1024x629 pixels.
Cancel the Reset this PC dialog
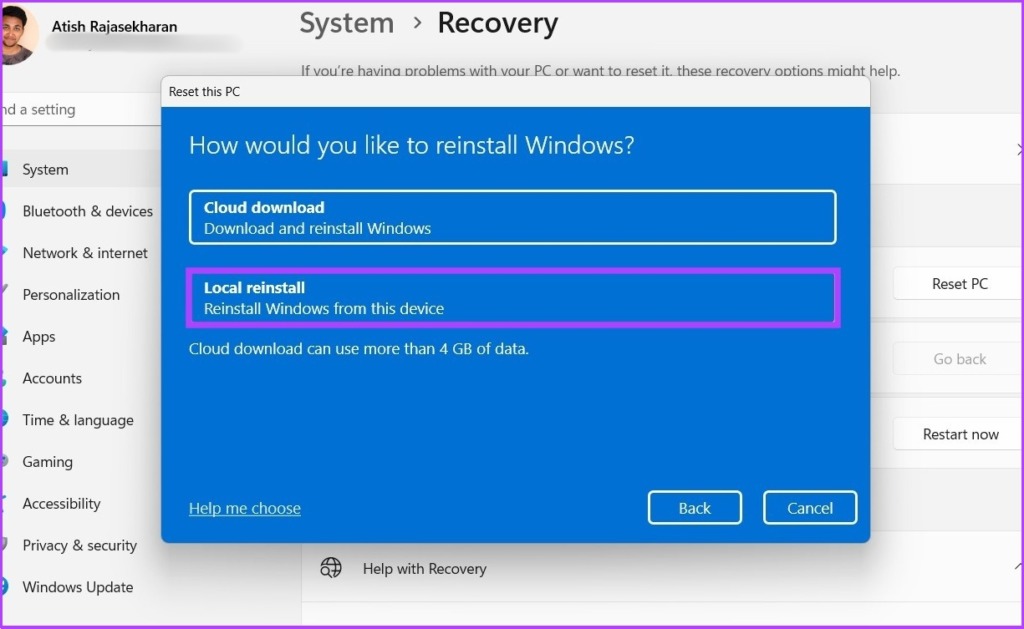point(809,508)
